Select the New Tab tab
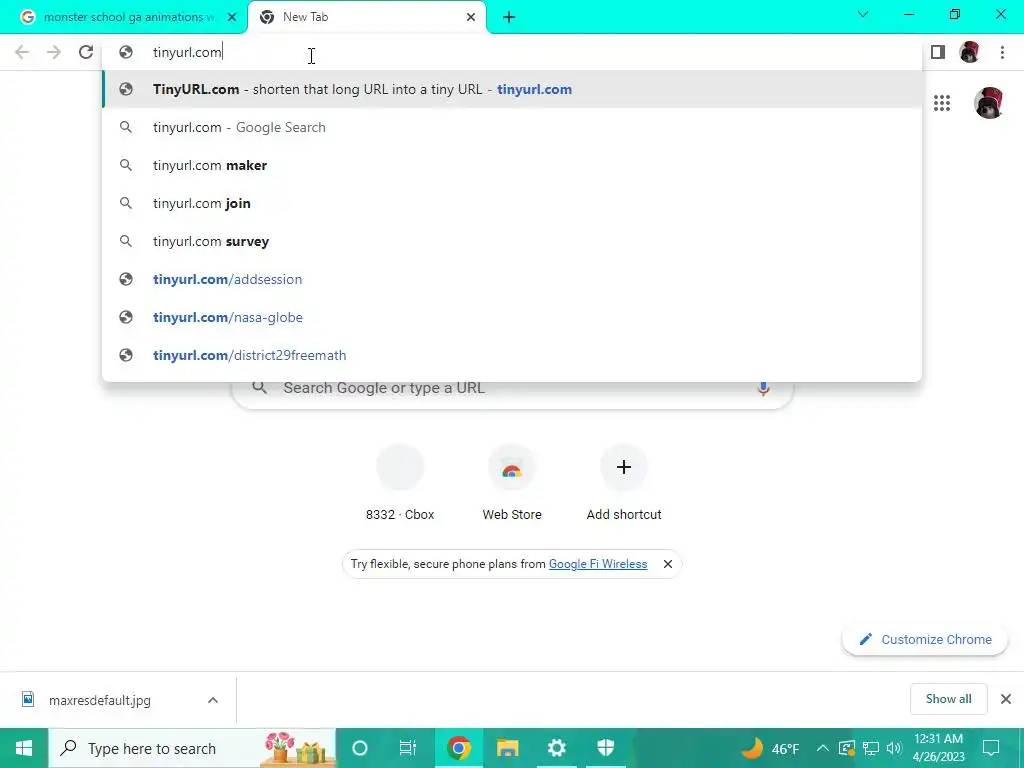The image size is (1024, 768). click(367, 17)
